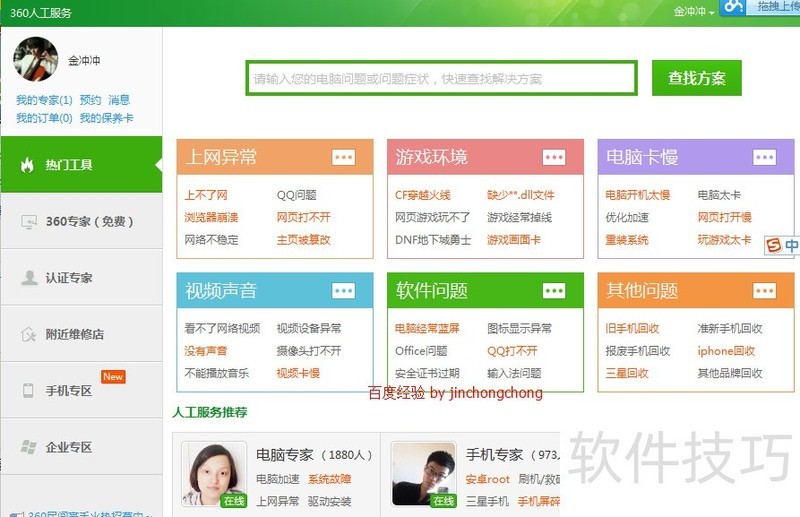Open the 消息 link
The width and height of the screenshot is (800, 517).
click(119, 100)
